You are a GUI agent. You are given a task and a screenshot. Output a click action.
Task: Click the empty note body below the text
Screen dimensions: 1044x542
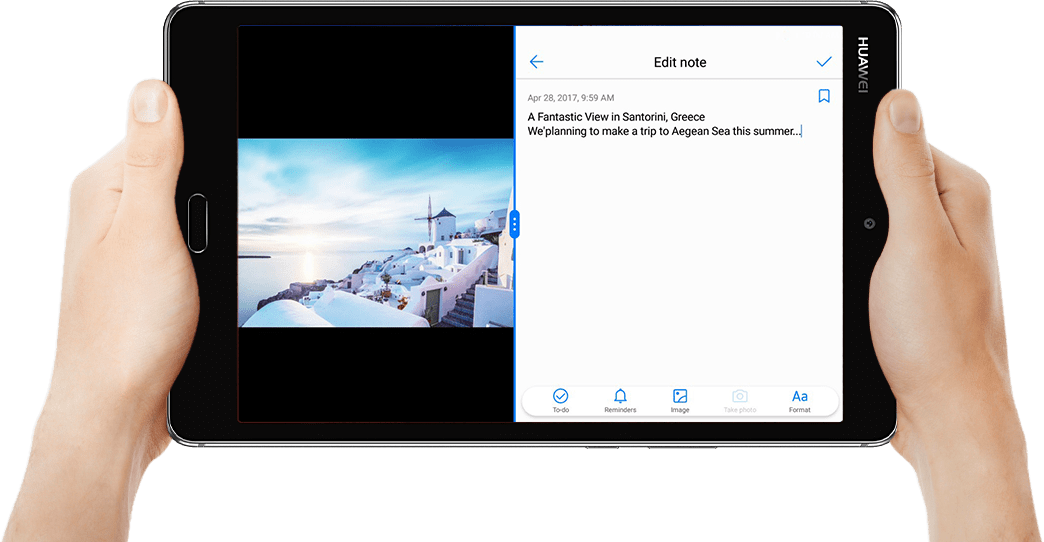point(678,260)
